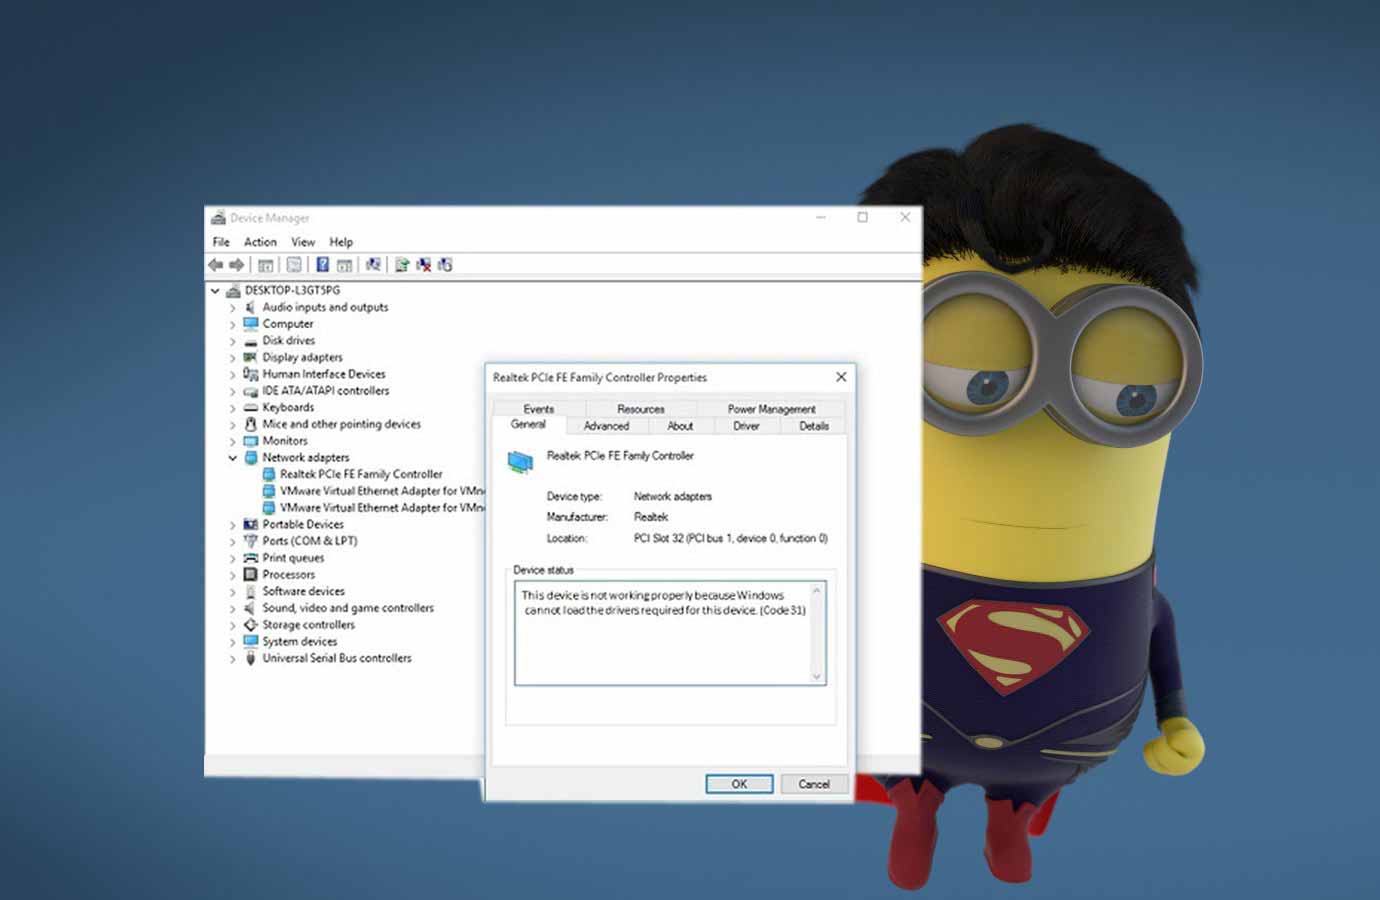Click the OK button

click(739, 784)
